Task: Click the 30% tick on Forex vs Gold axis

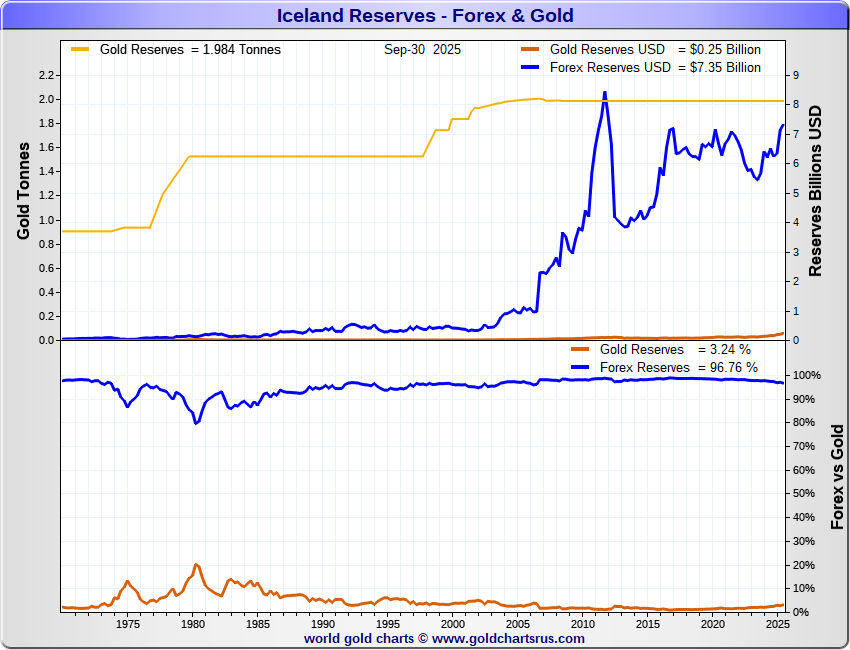Action: pyautogui.click(x=804, y=541)
